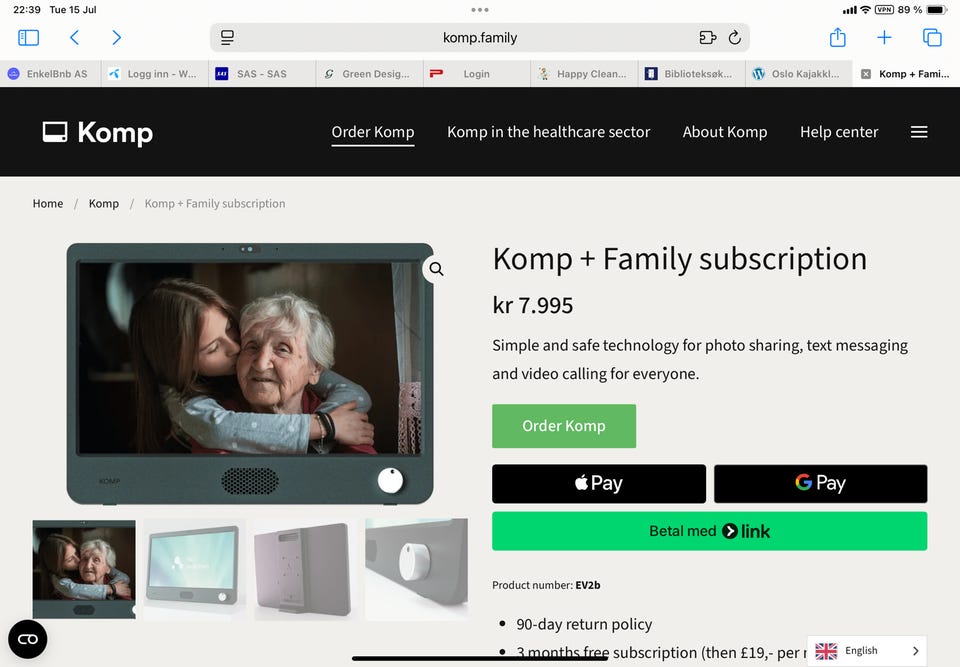Open Komp in the healthcare sector menu
This screenshot has width=960, height=667.
click(x=548, y=132)
